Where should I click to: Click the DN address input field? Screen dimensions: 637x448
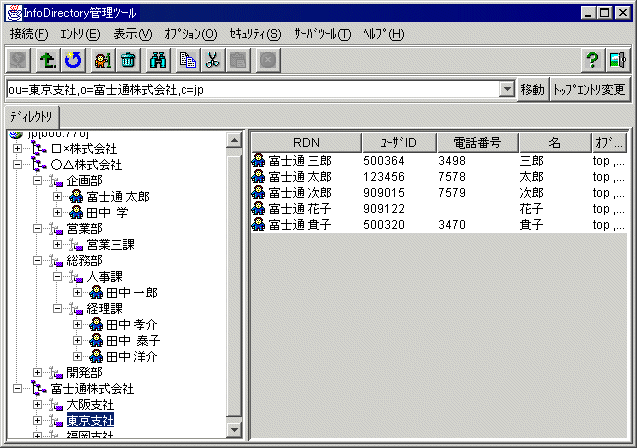254,89
